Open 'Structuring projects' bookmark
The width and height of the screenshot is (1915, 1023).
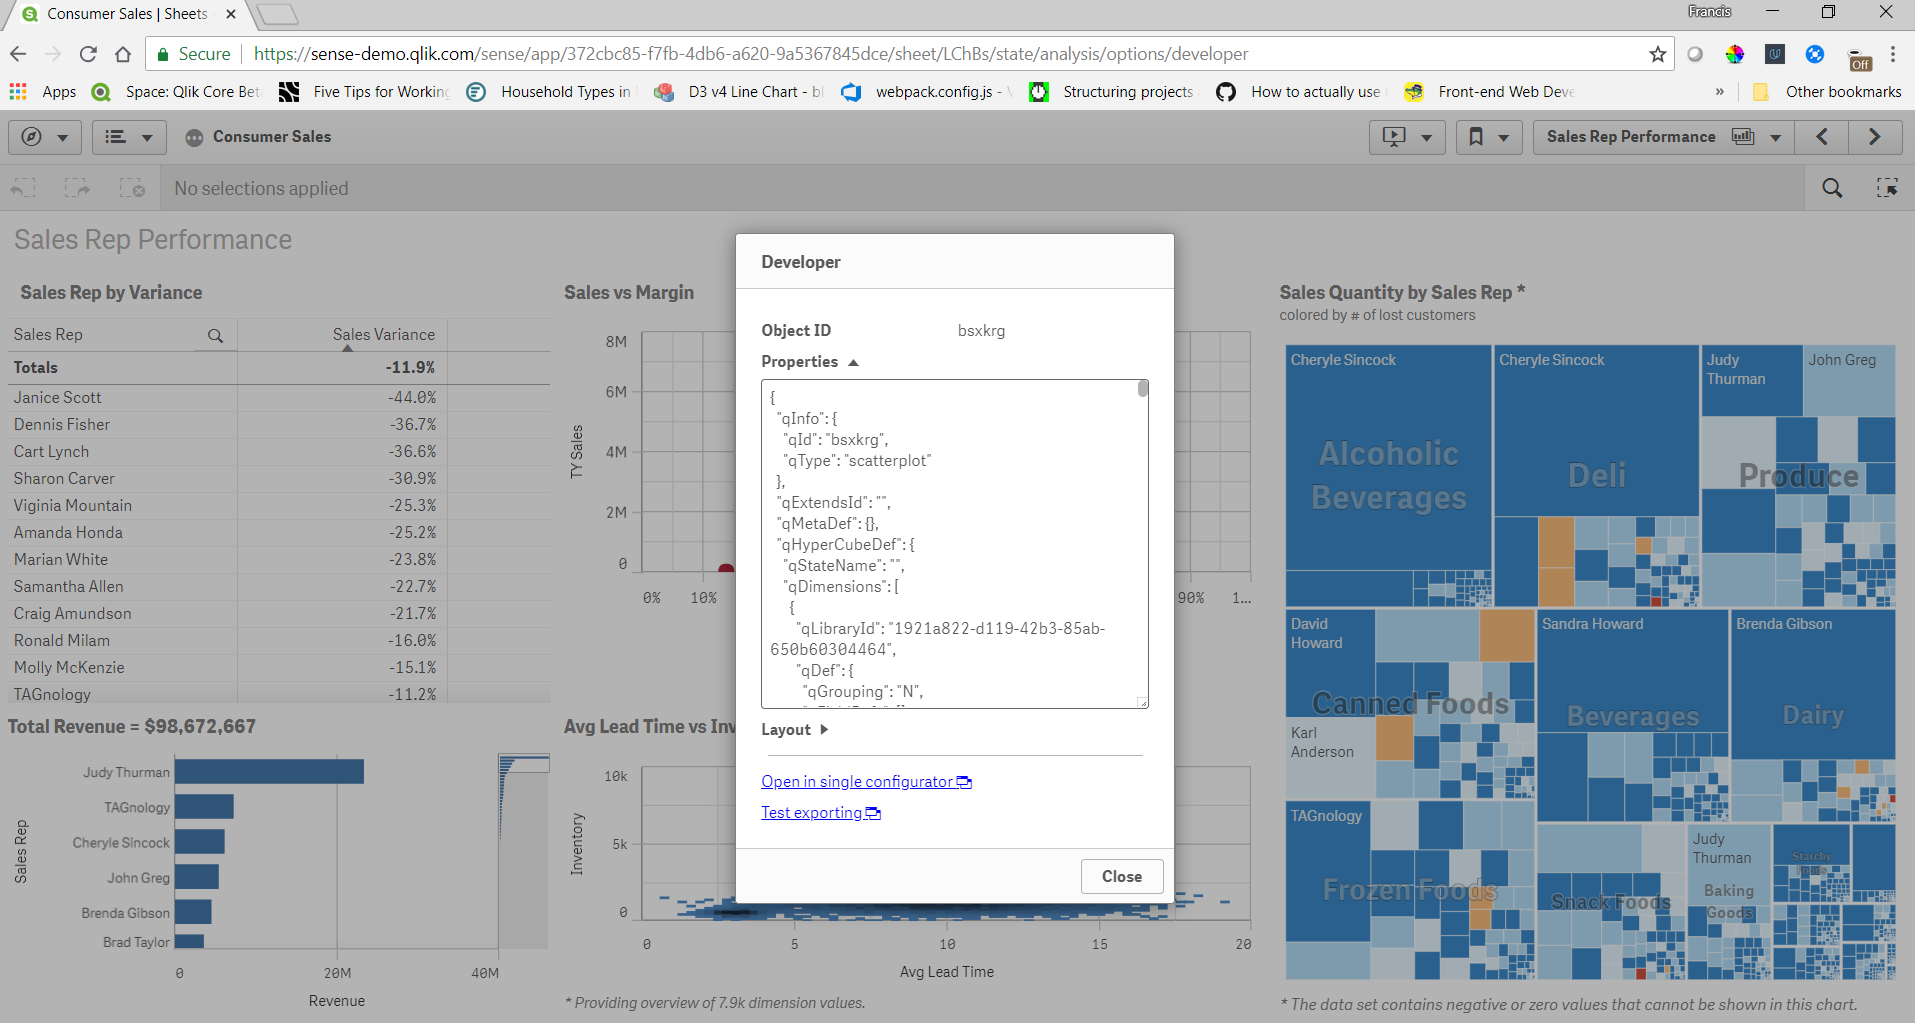click(1113, 92)
